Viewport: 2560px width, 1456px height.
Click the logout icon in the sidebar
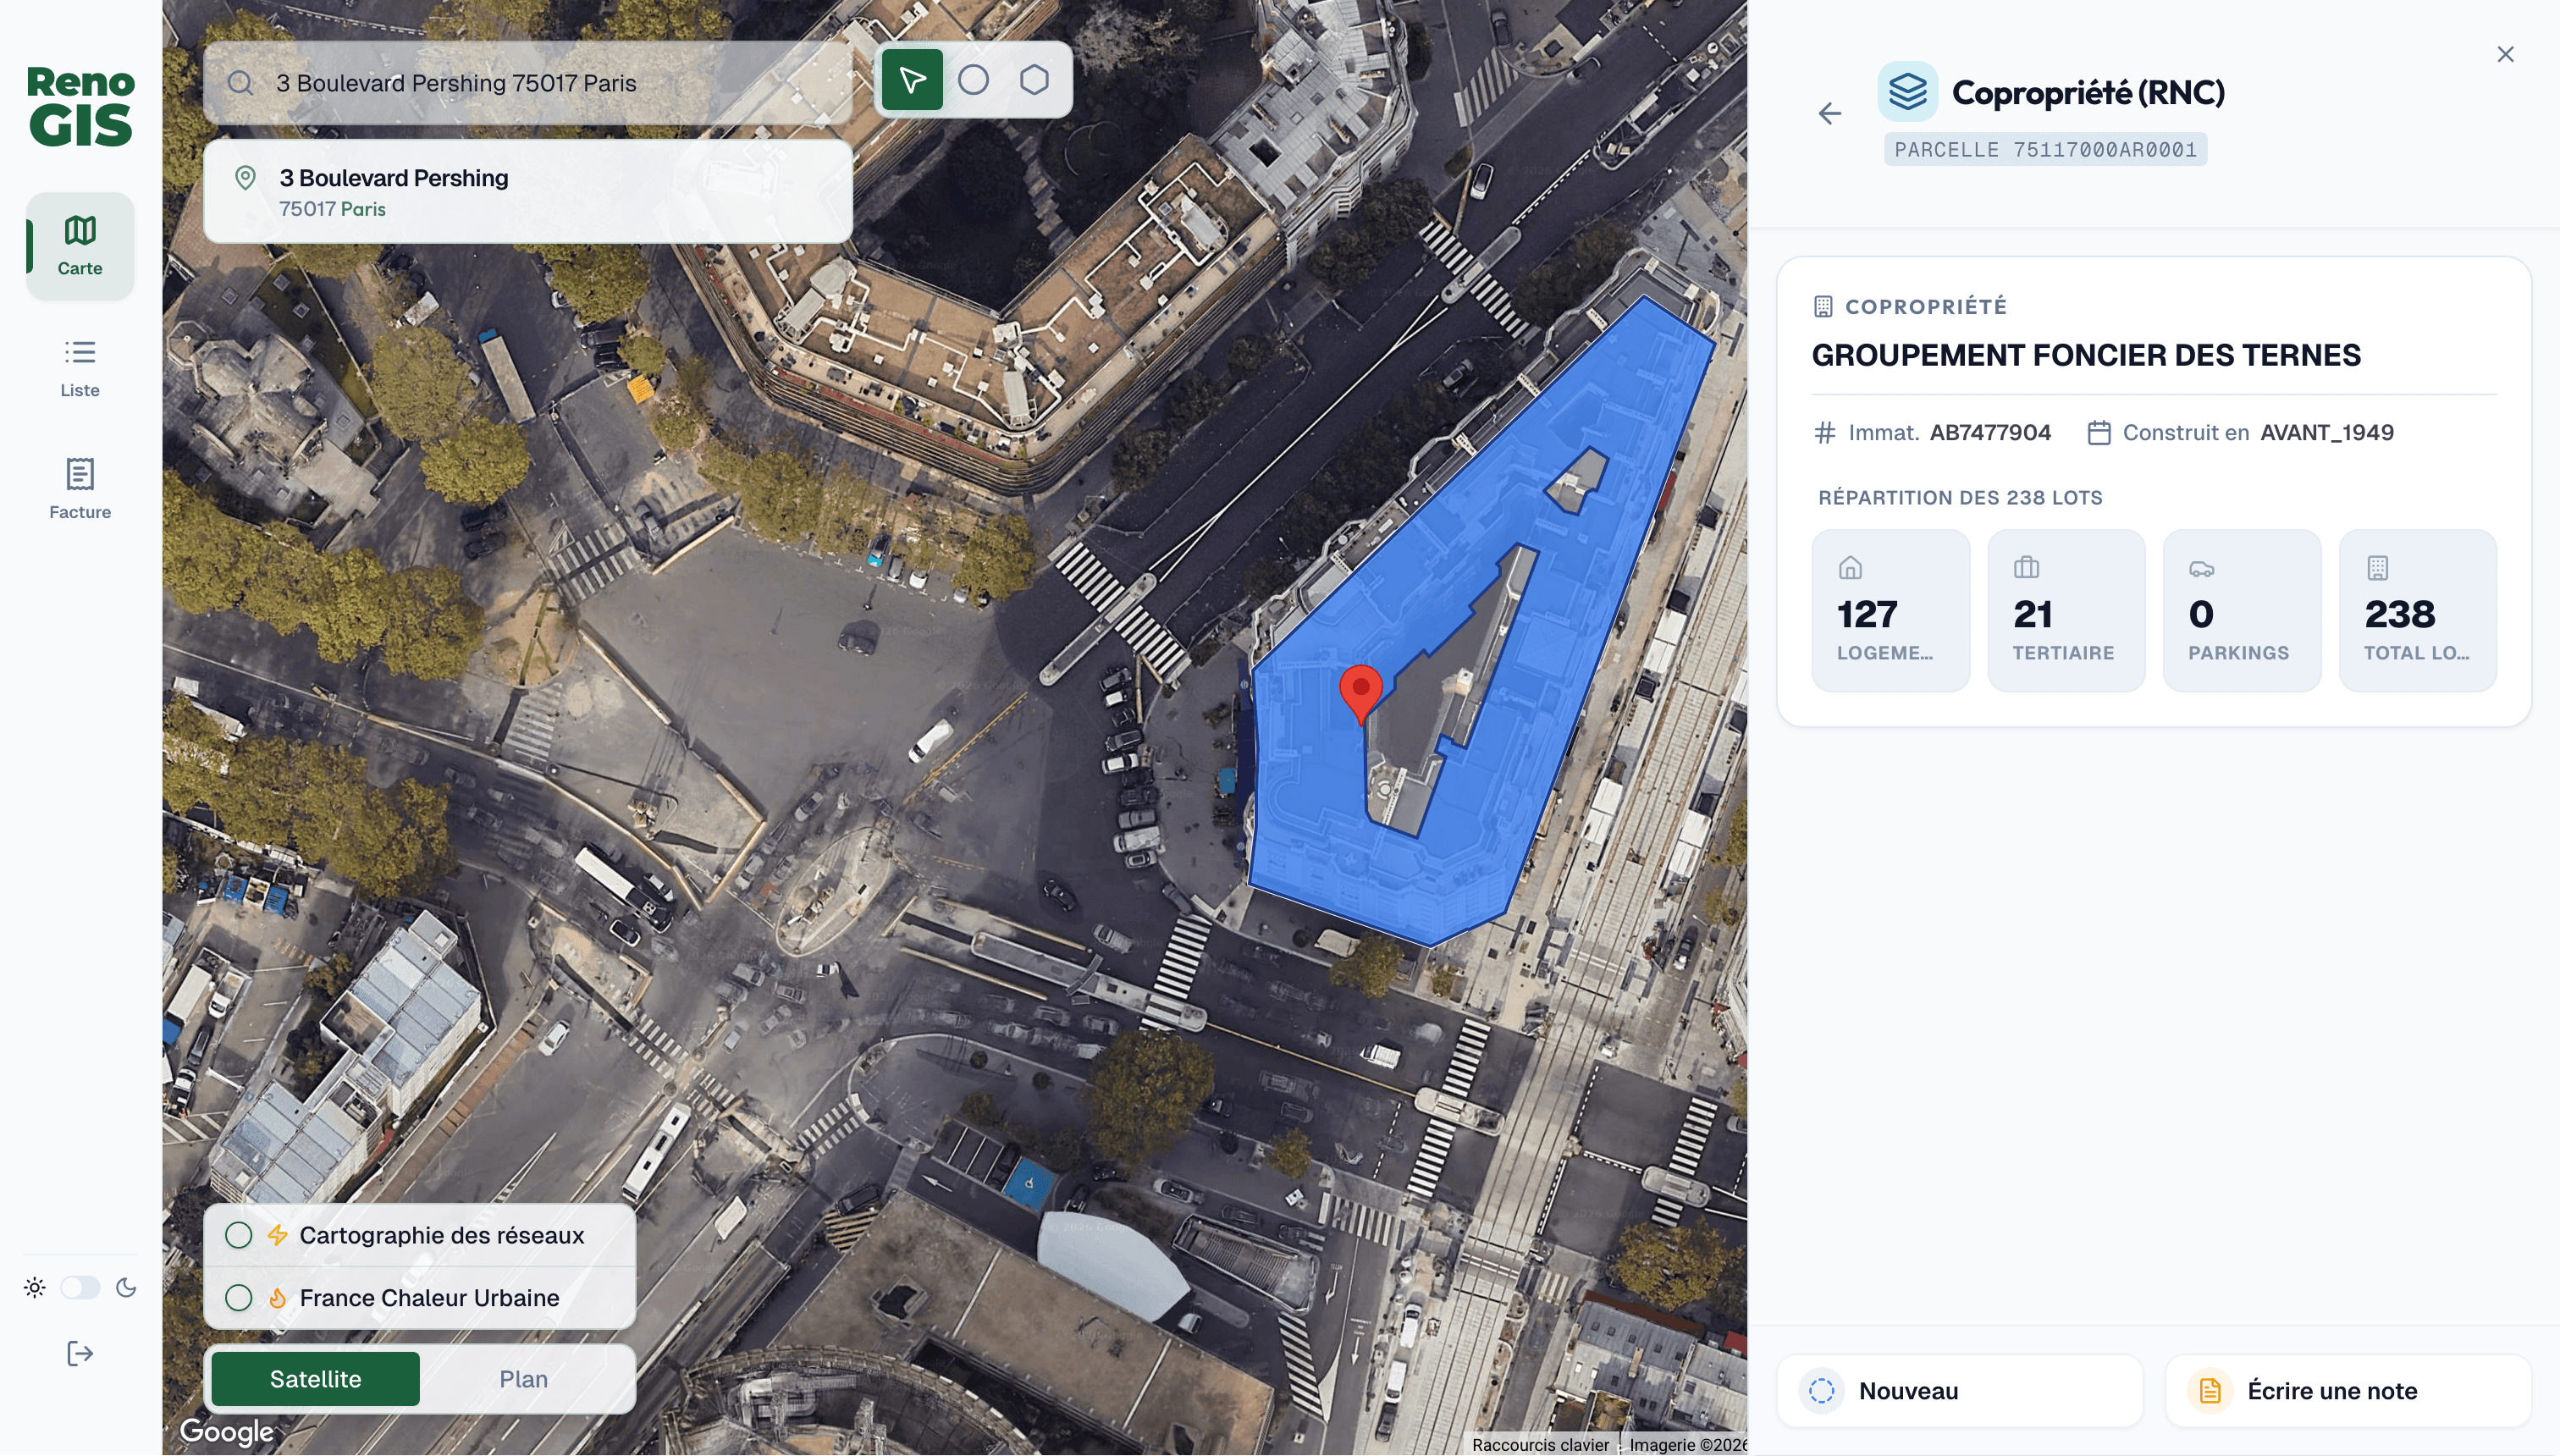78,1353
